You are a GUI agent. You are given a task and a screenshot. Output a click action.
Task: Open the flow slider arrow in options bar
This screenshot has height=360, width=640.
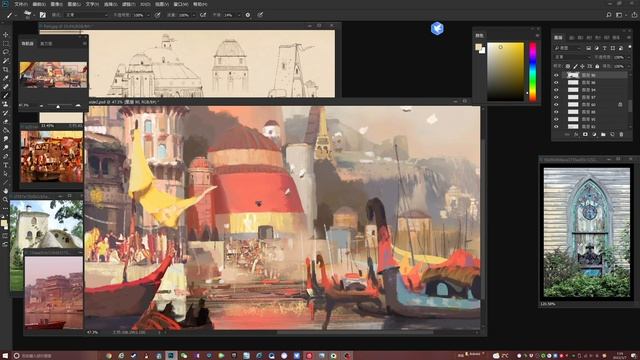(x=193, y=15)
